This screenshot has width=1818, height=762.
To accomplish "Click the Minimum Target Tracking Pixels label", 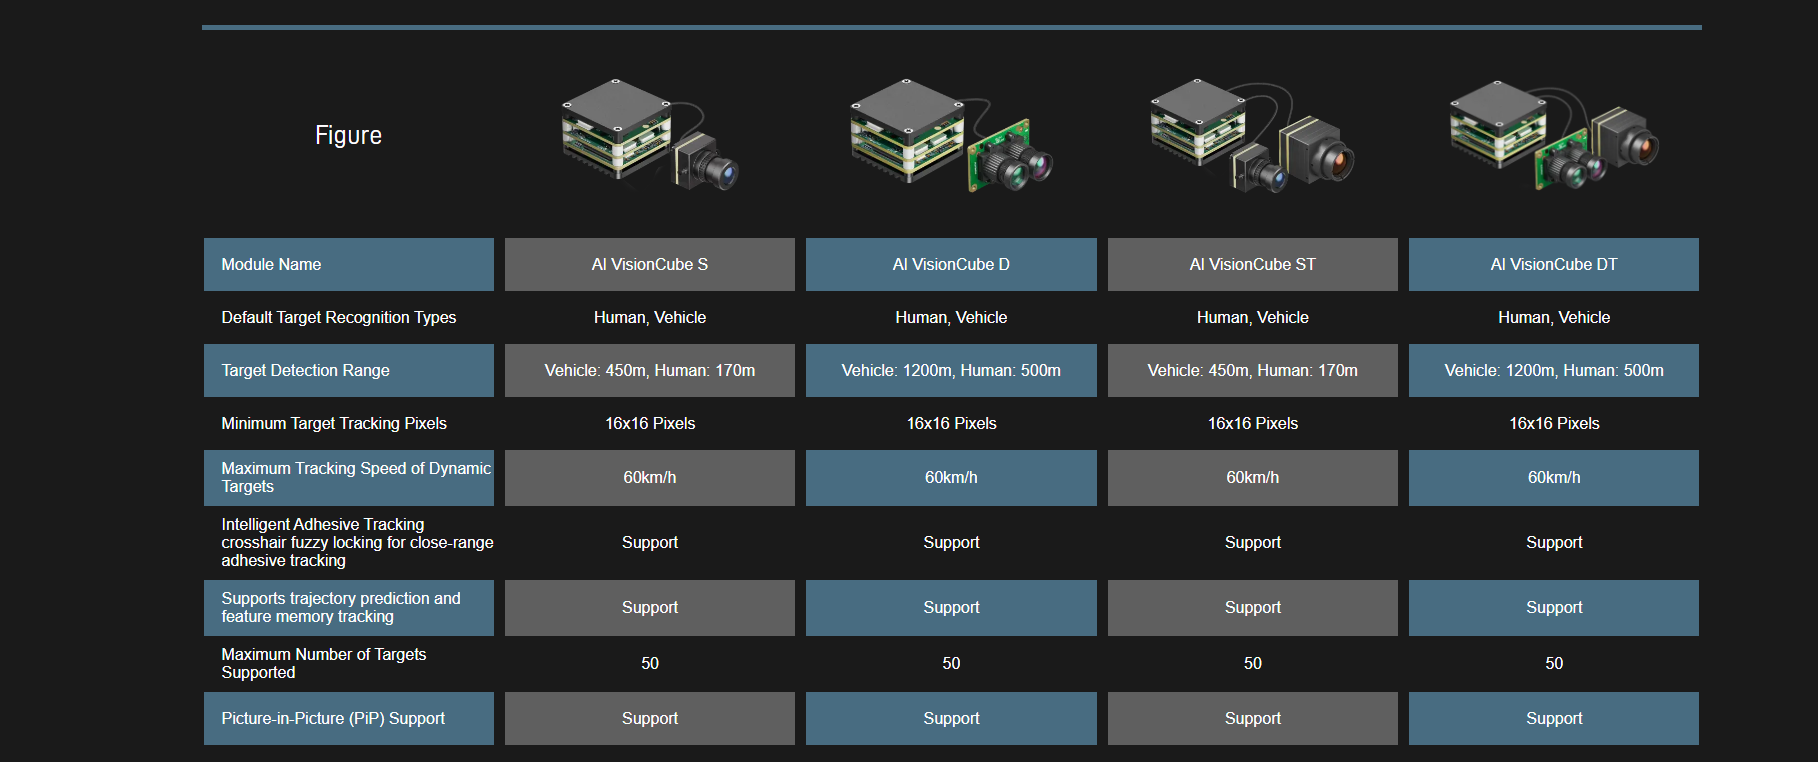I will coord(334,423).
